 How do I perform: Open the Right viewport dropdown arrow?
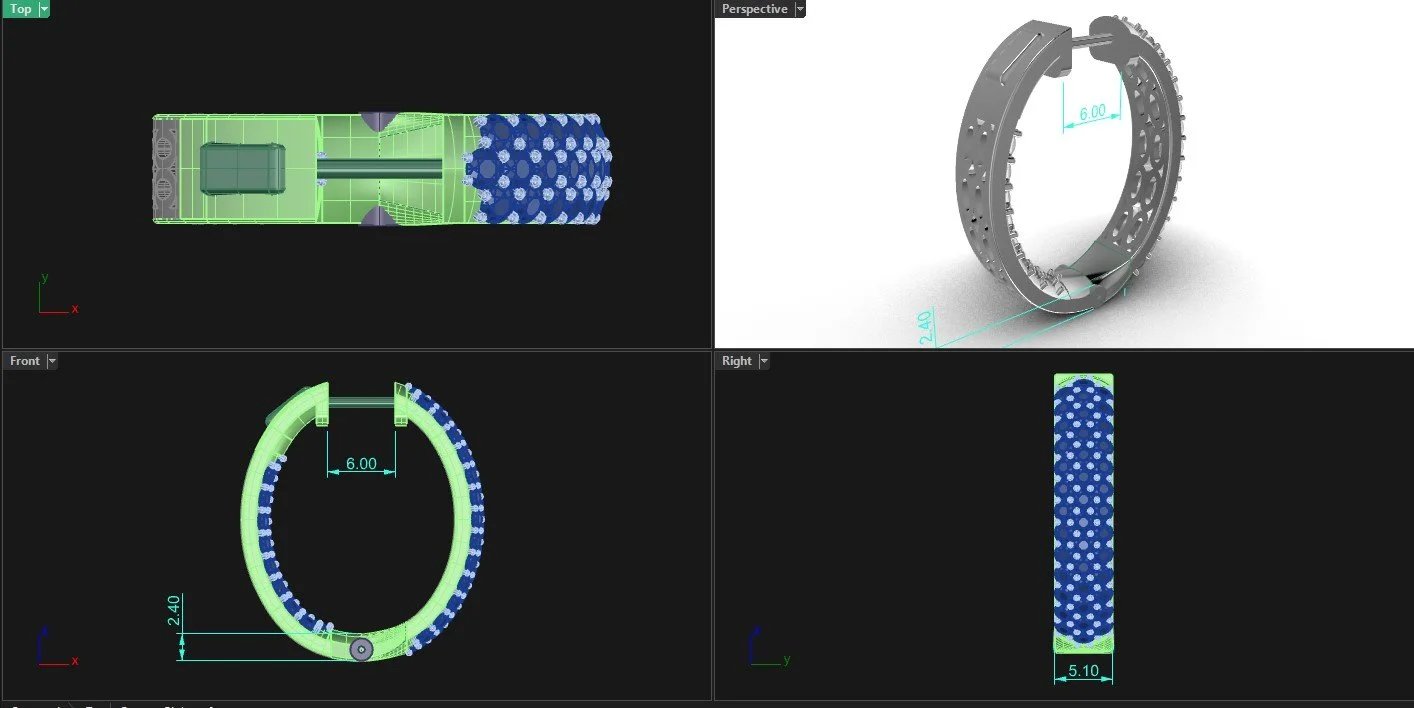[x=764, y=361]
